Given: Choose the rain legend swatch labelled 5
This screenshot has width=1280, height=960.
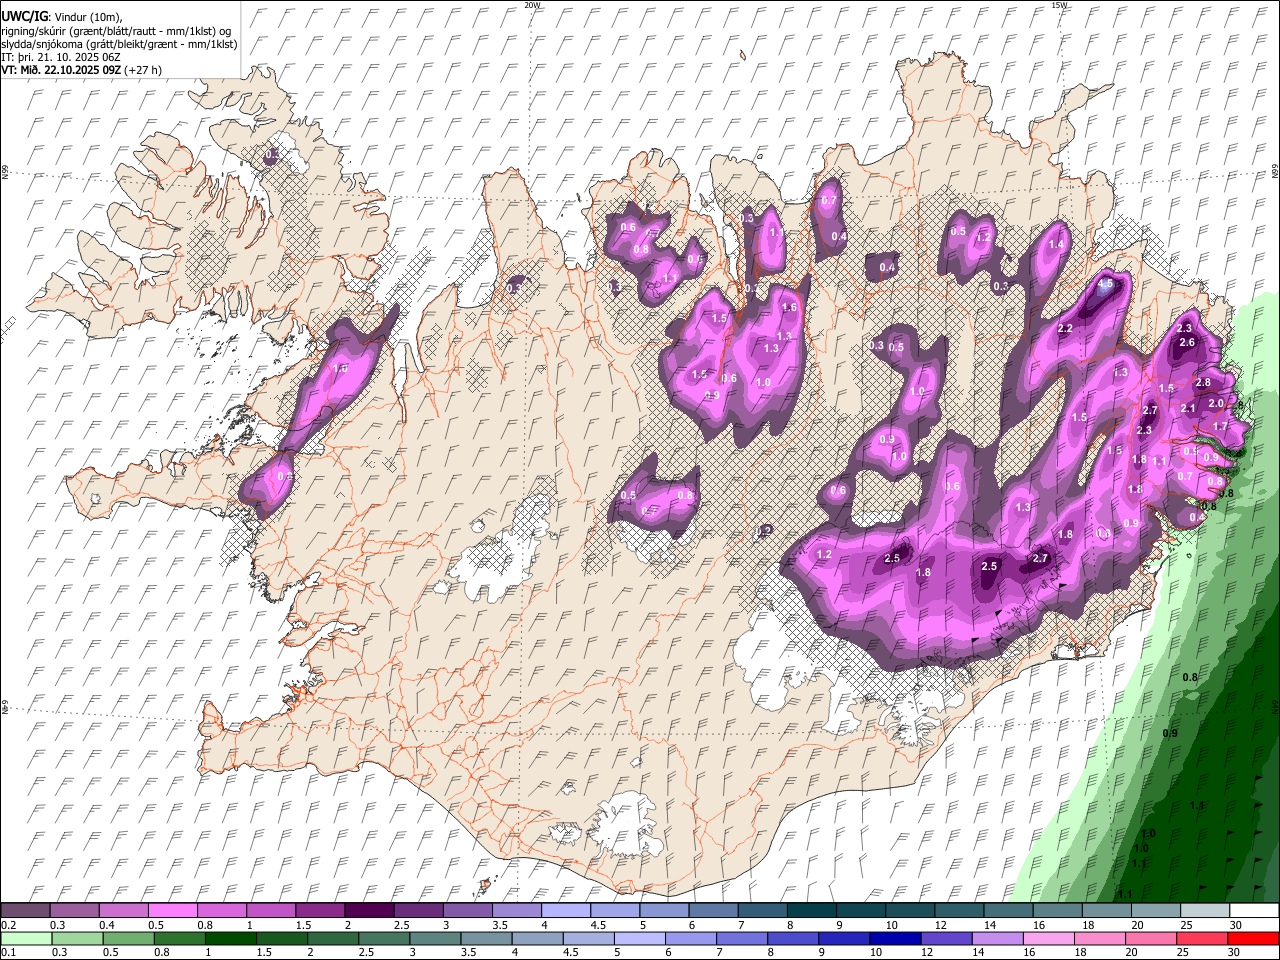Looking at the screenshot, I should (639, 938).
